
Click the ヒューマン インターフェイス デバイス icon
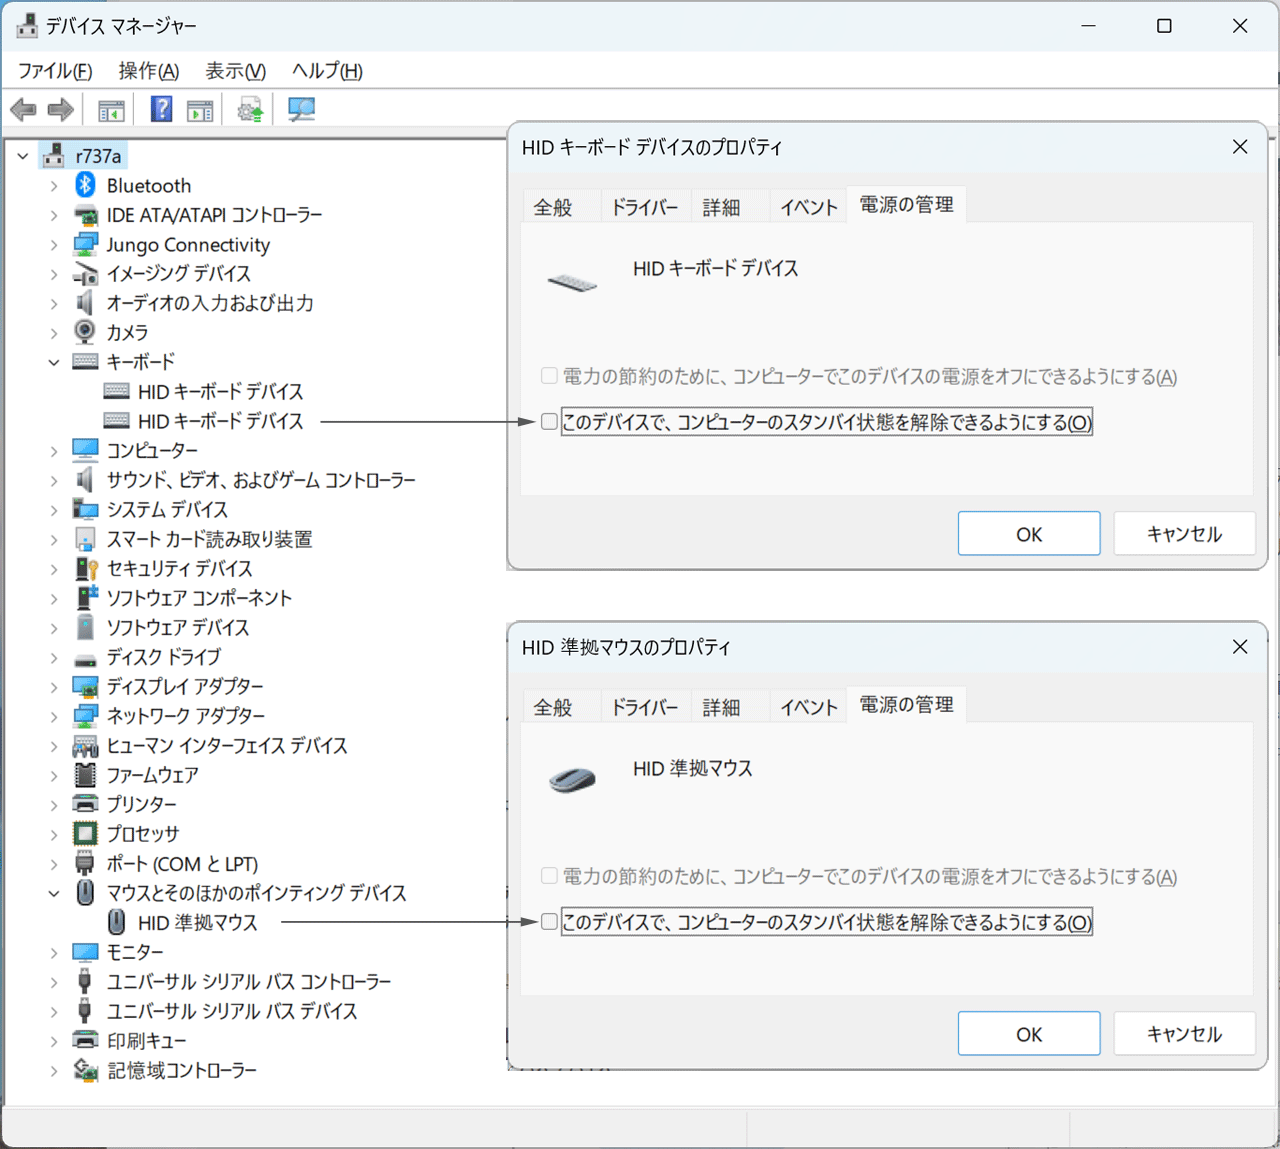tap(86, 746)
